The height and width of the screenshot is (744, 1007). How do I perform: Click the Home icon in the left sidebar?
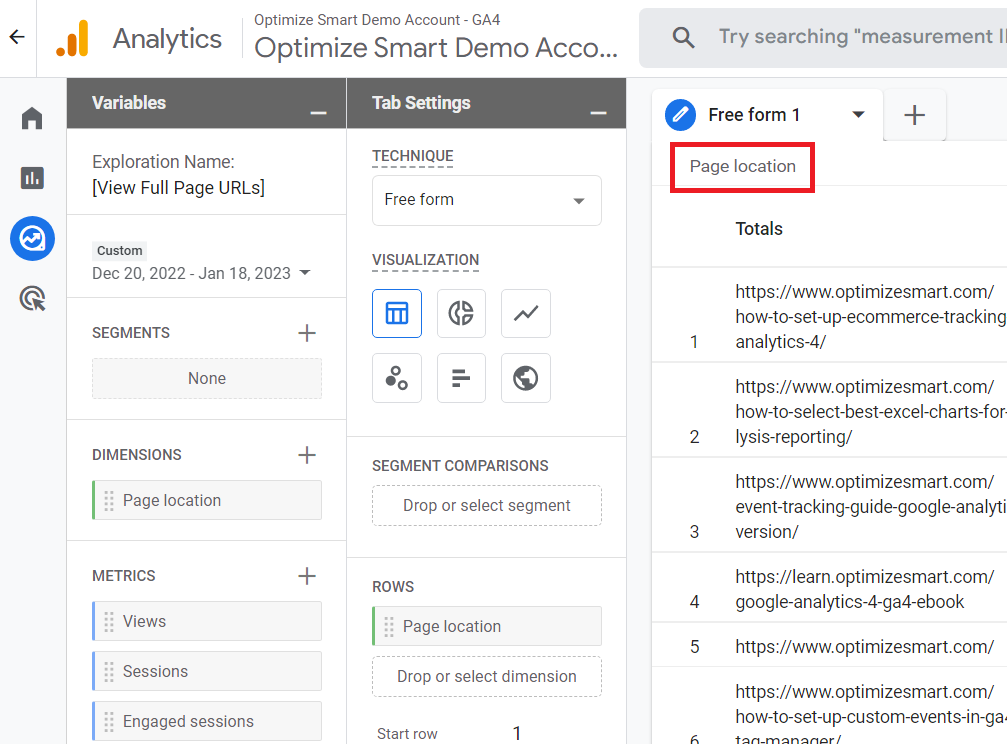click(31, 118)
